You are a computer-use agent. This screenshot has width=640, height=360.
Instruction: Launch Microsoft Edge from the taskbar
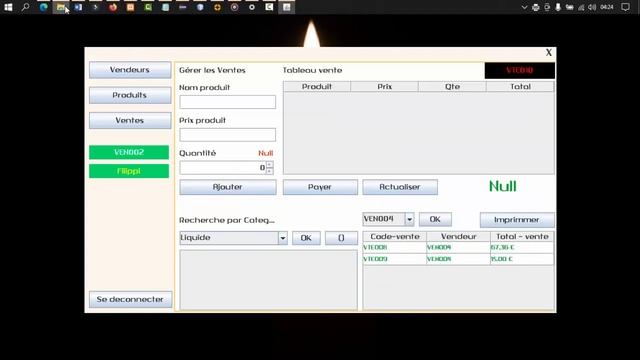43,7
